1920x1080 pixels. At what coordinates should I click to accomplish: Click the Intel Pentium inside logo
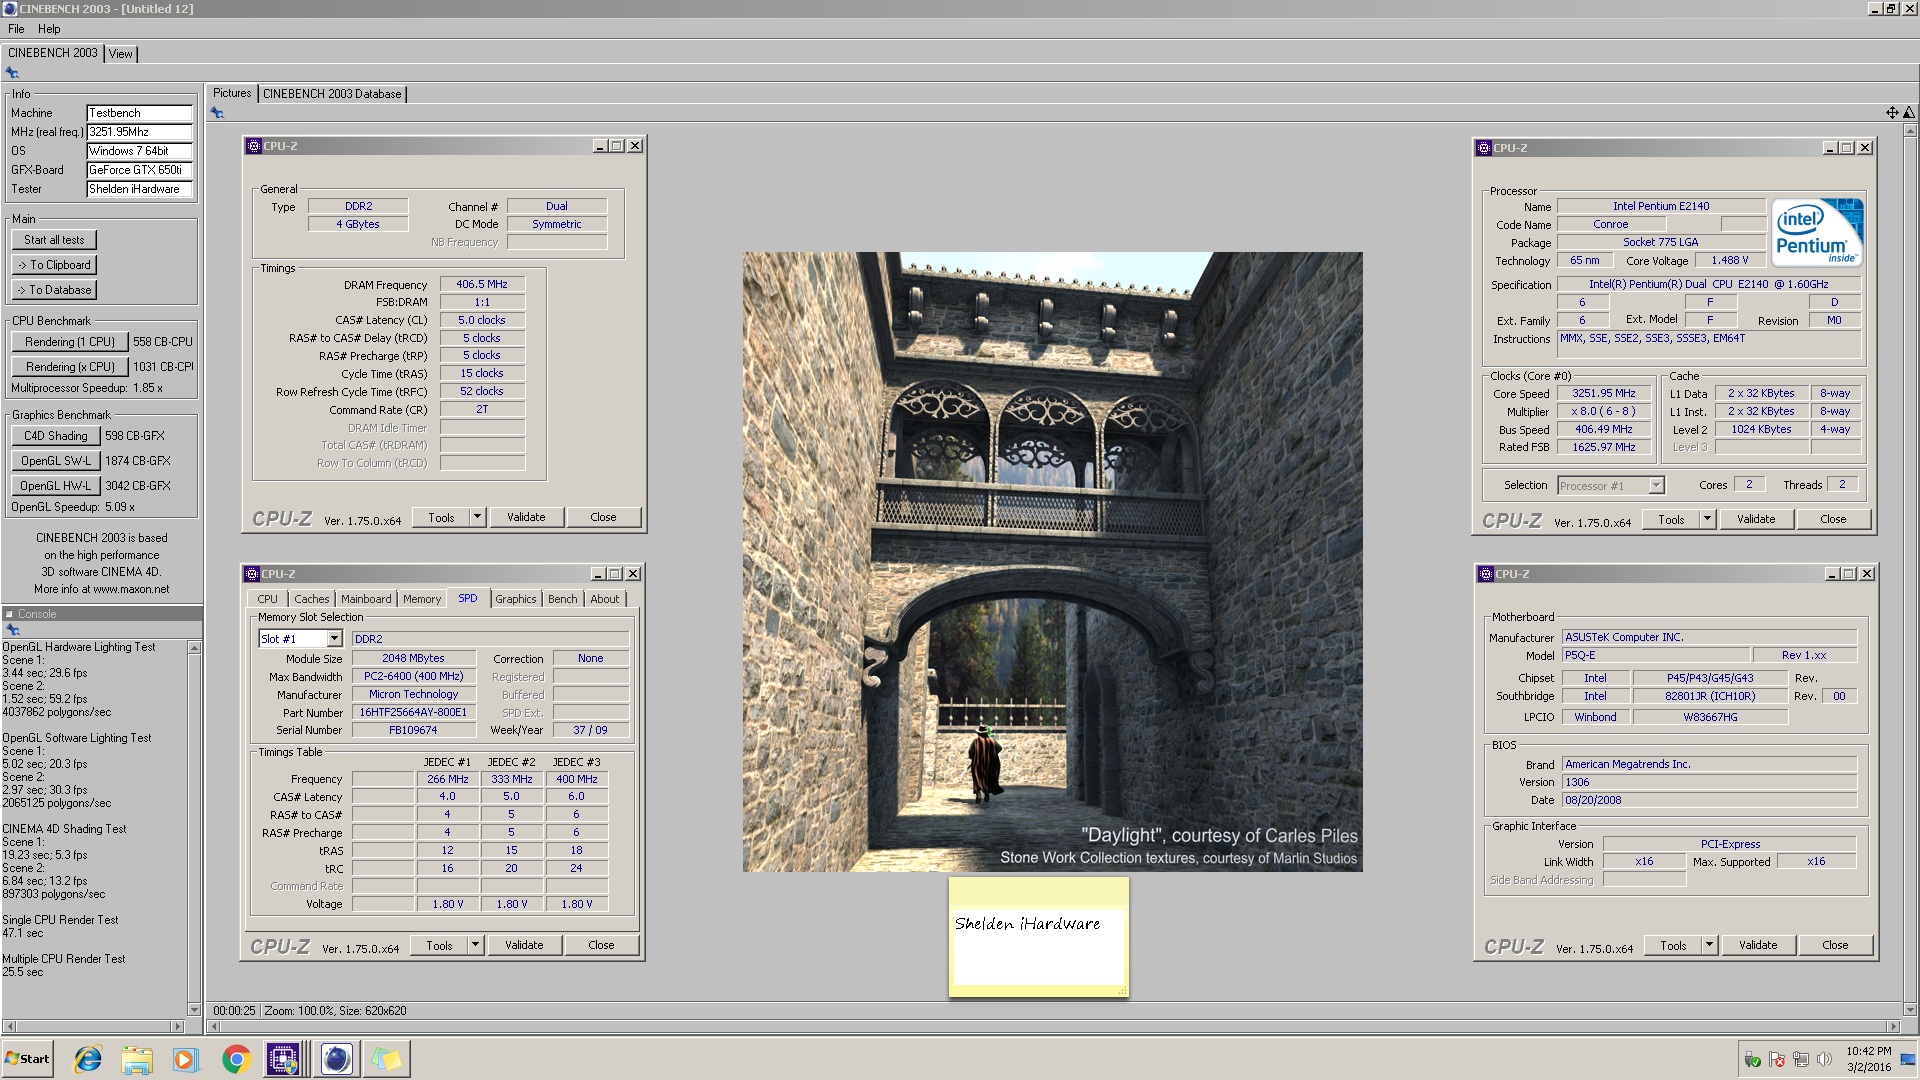click(x=1817, y=233)
